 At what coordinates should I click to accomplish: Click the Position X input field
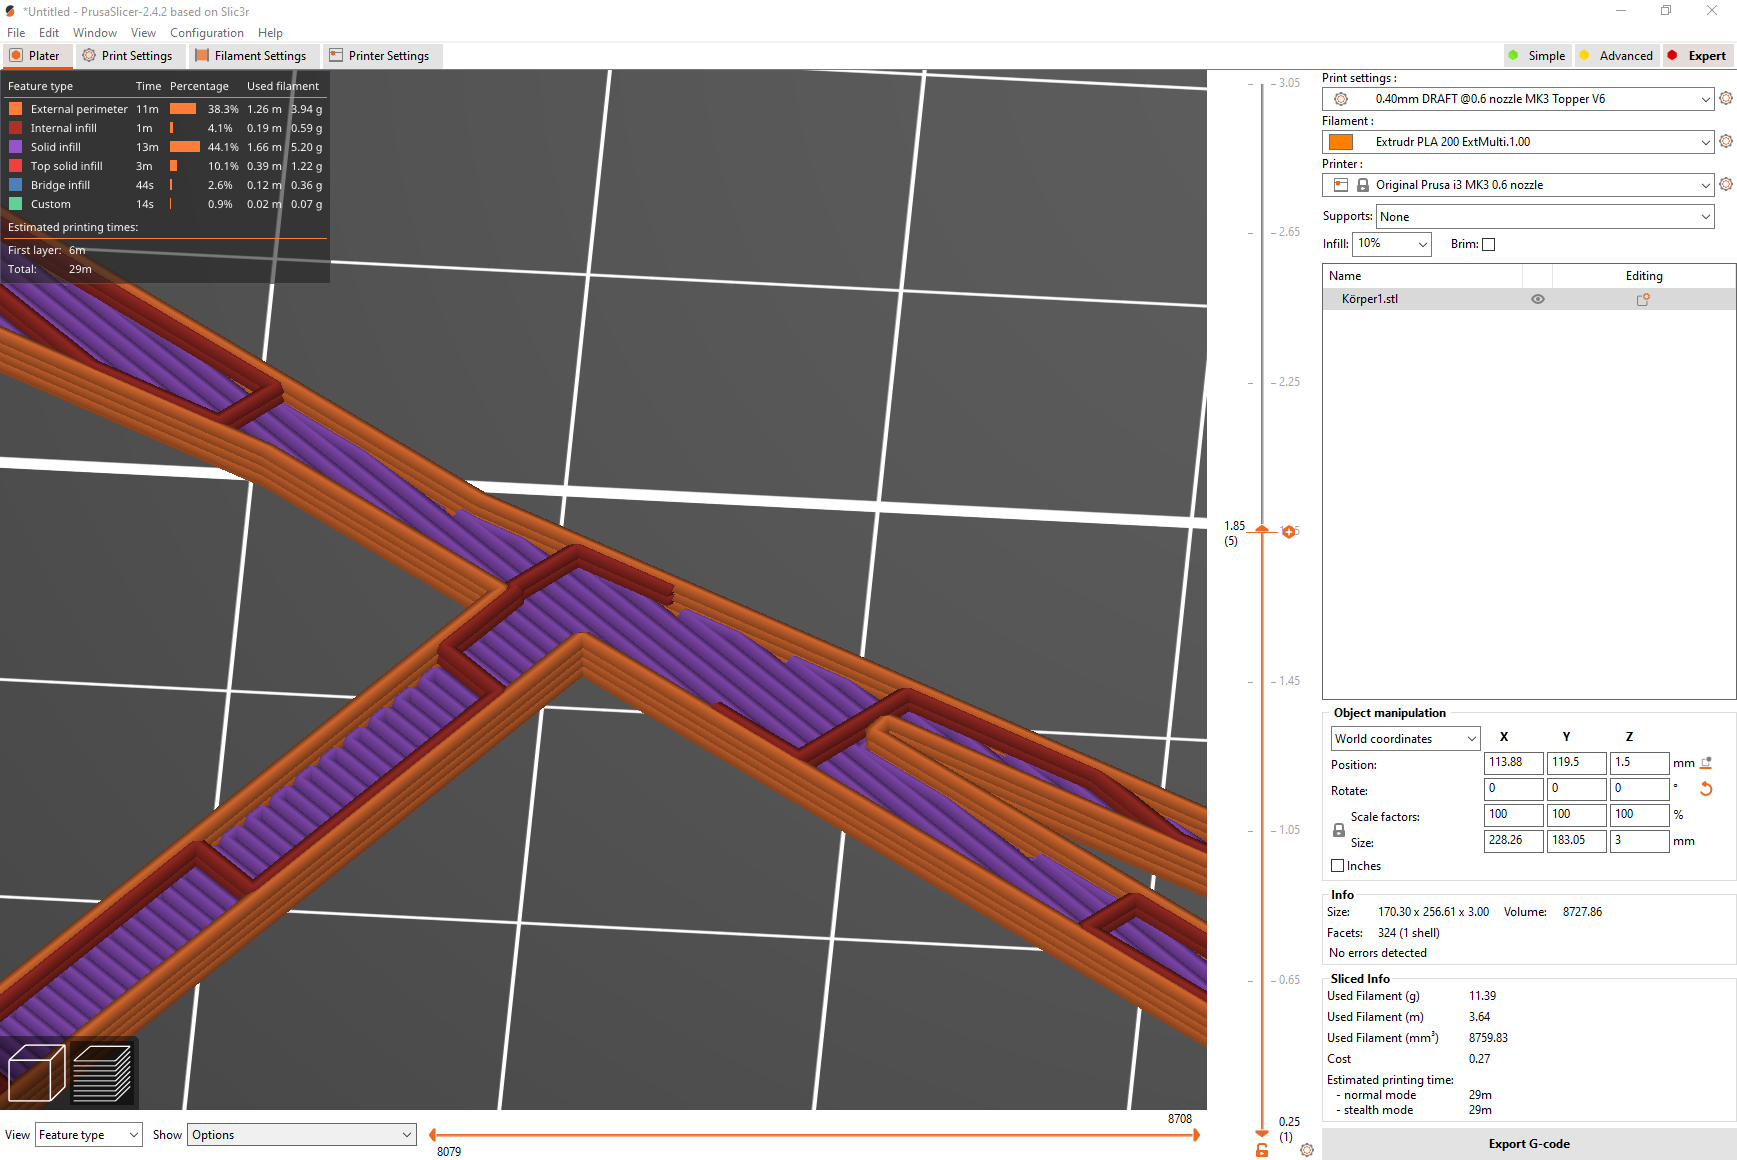coord(1513,763)
